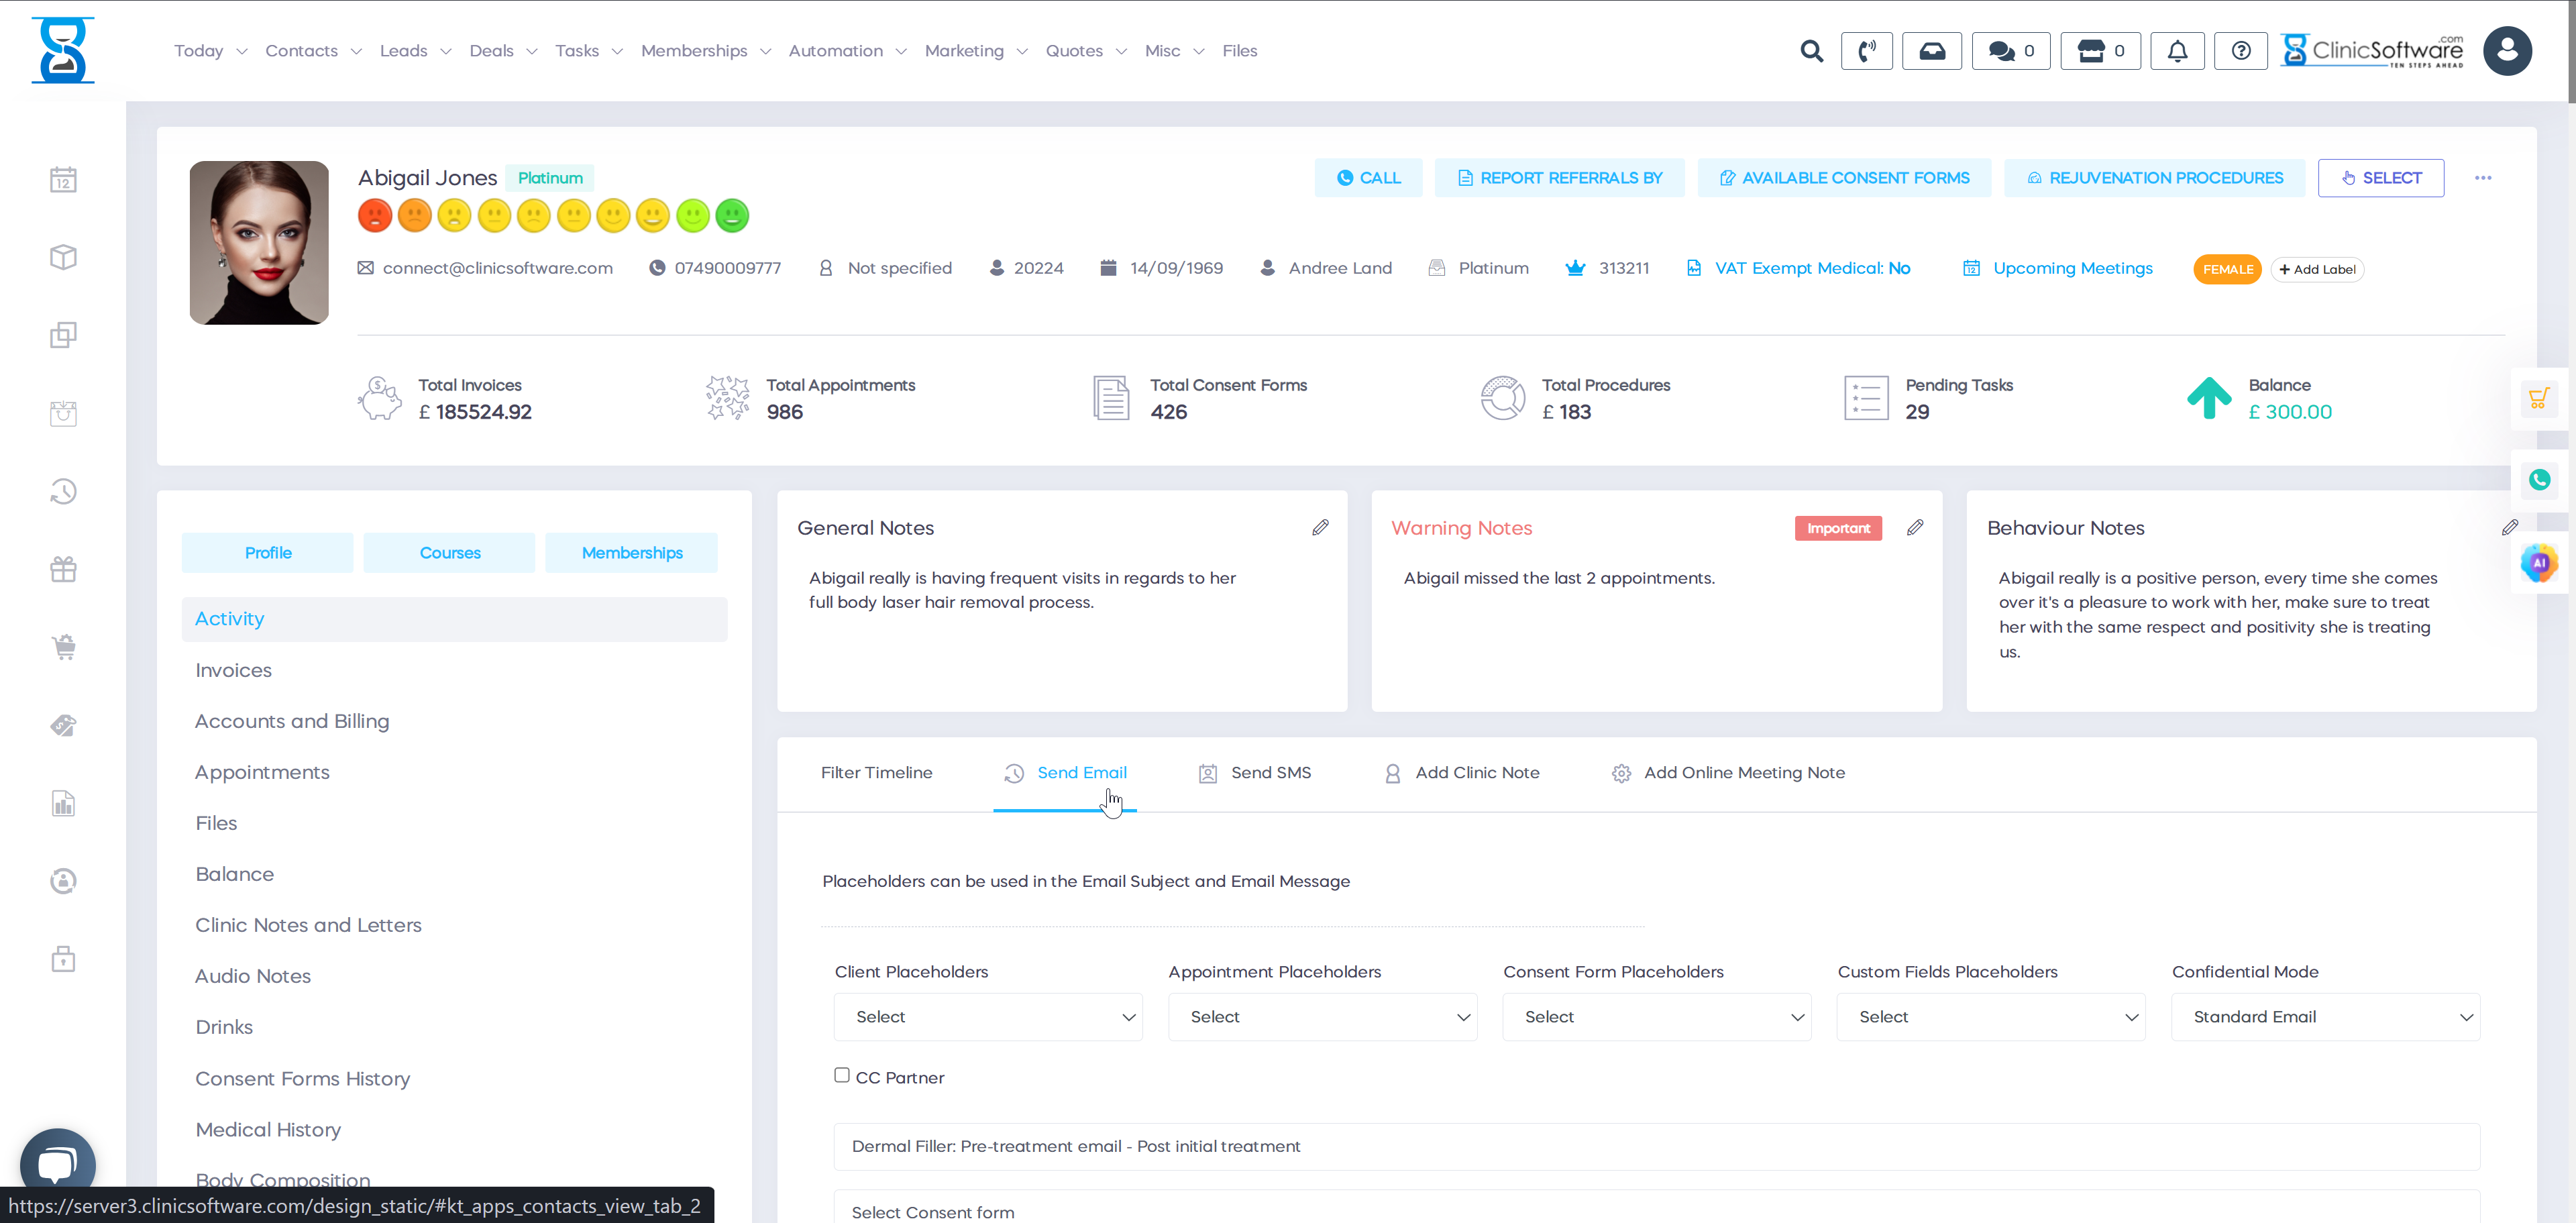Open Invoices in the side menu
2576x1223 pixels.
pos(233,670)
